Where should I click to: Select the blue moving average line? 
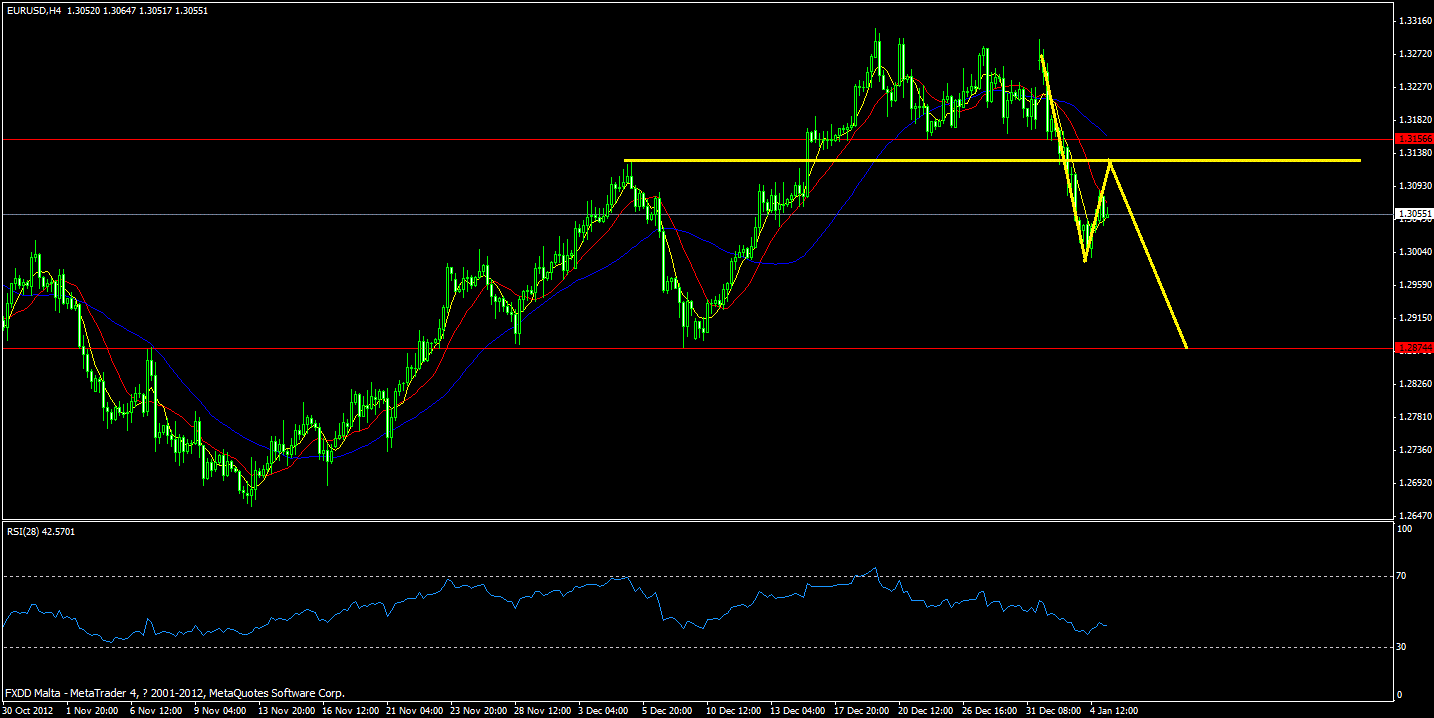[x=770, y=265]
